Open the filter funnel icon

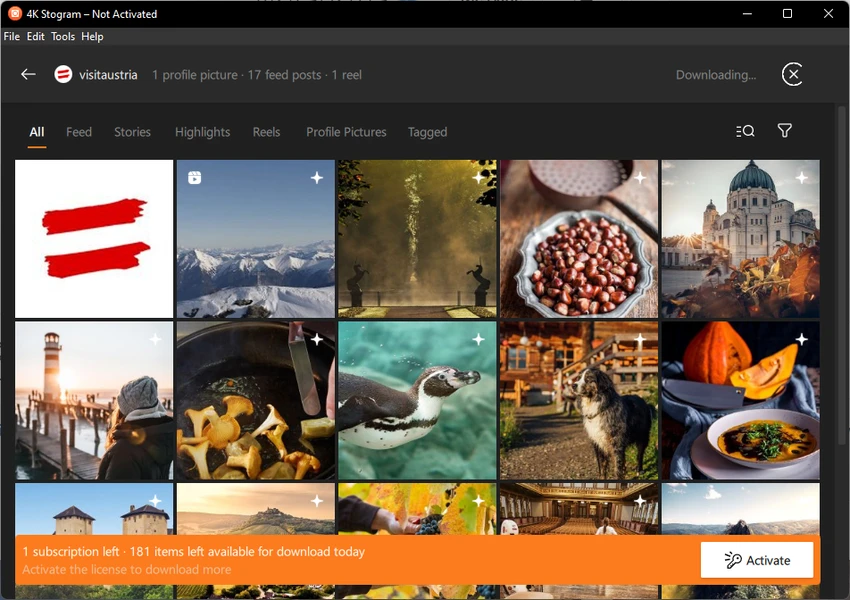click(x=785, y=131)
